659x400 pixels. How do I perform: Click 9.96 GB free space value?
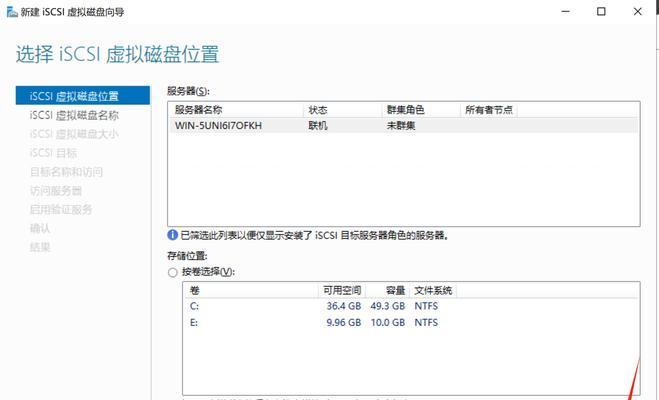344,322
